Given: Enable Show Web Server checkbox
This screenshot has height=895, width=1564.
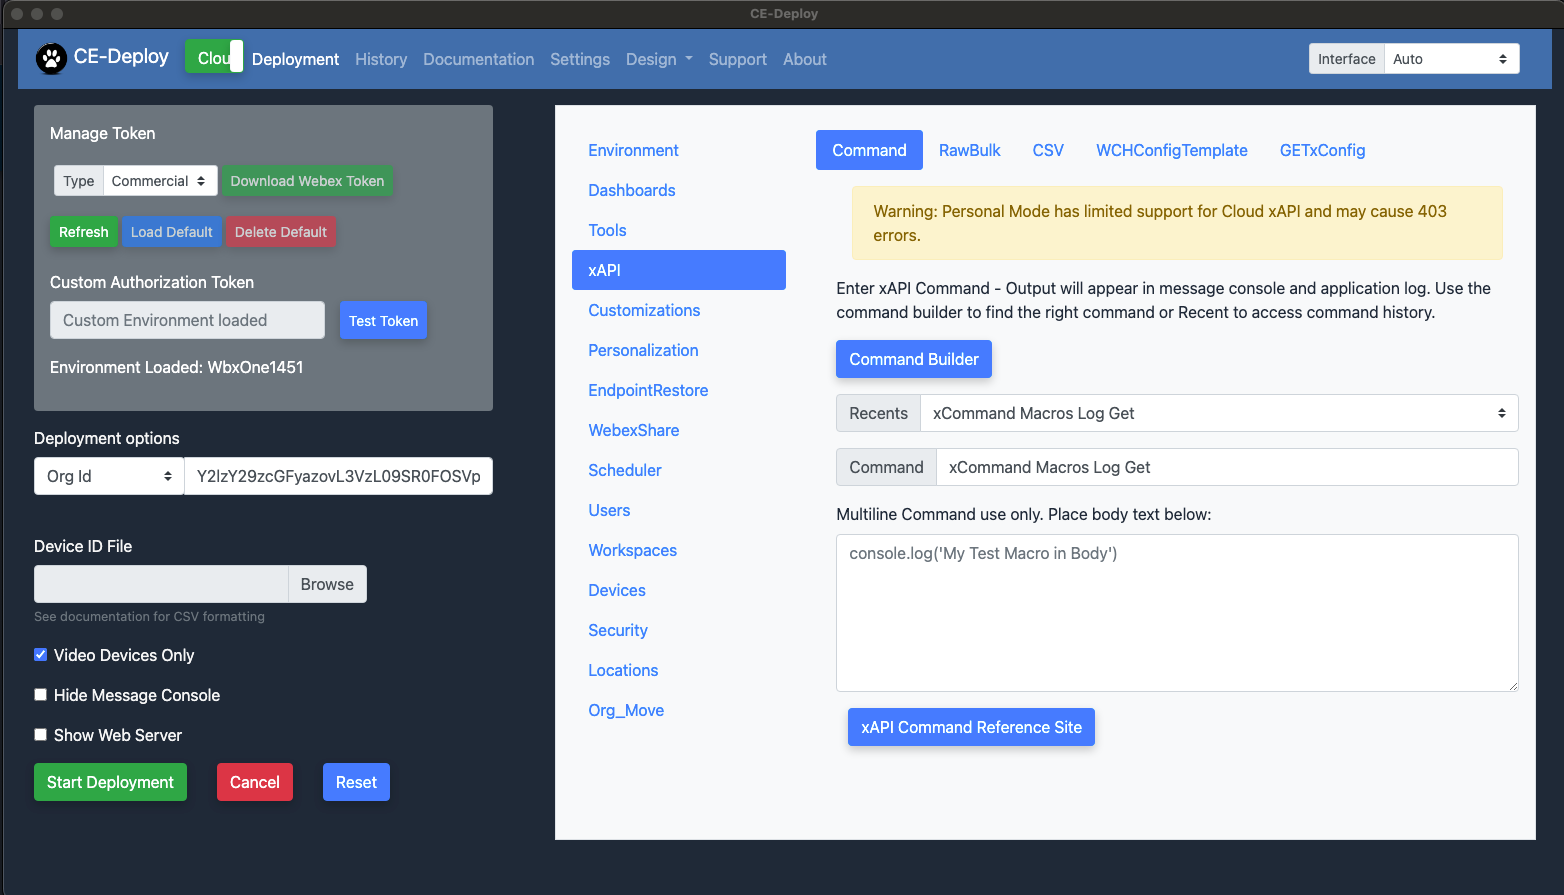Looking at the screenshot, I should [41, 735].
